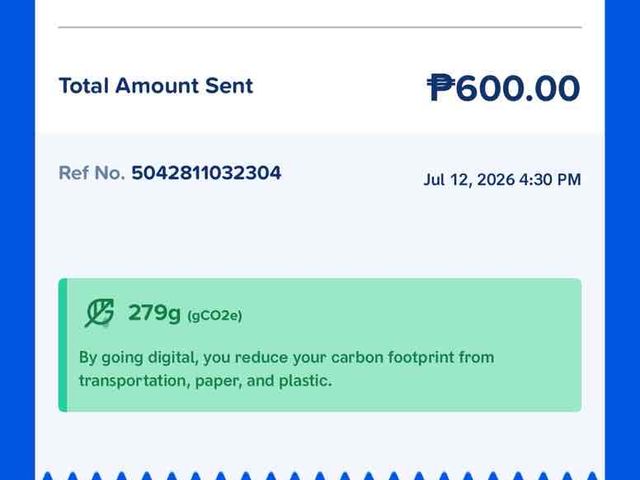Open the green carbon footprint banner
Image resolution: width=640 pixels, height=480 pixels.
(320, 345)
